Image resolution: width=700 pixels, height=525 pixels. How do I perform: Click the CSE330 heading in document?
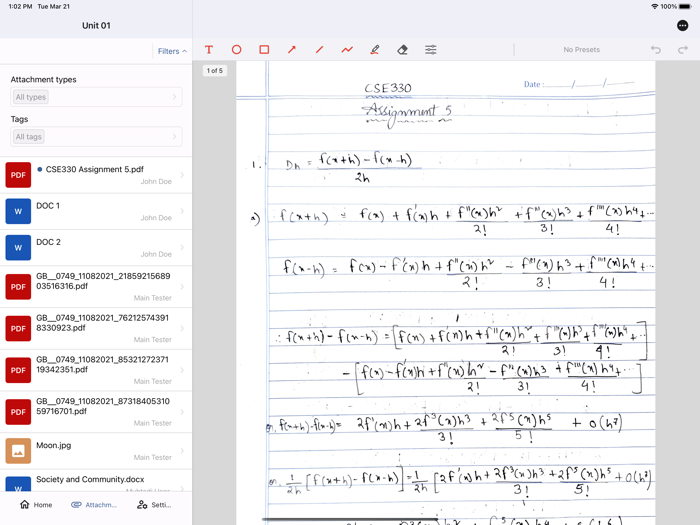[x=388, y=88]
